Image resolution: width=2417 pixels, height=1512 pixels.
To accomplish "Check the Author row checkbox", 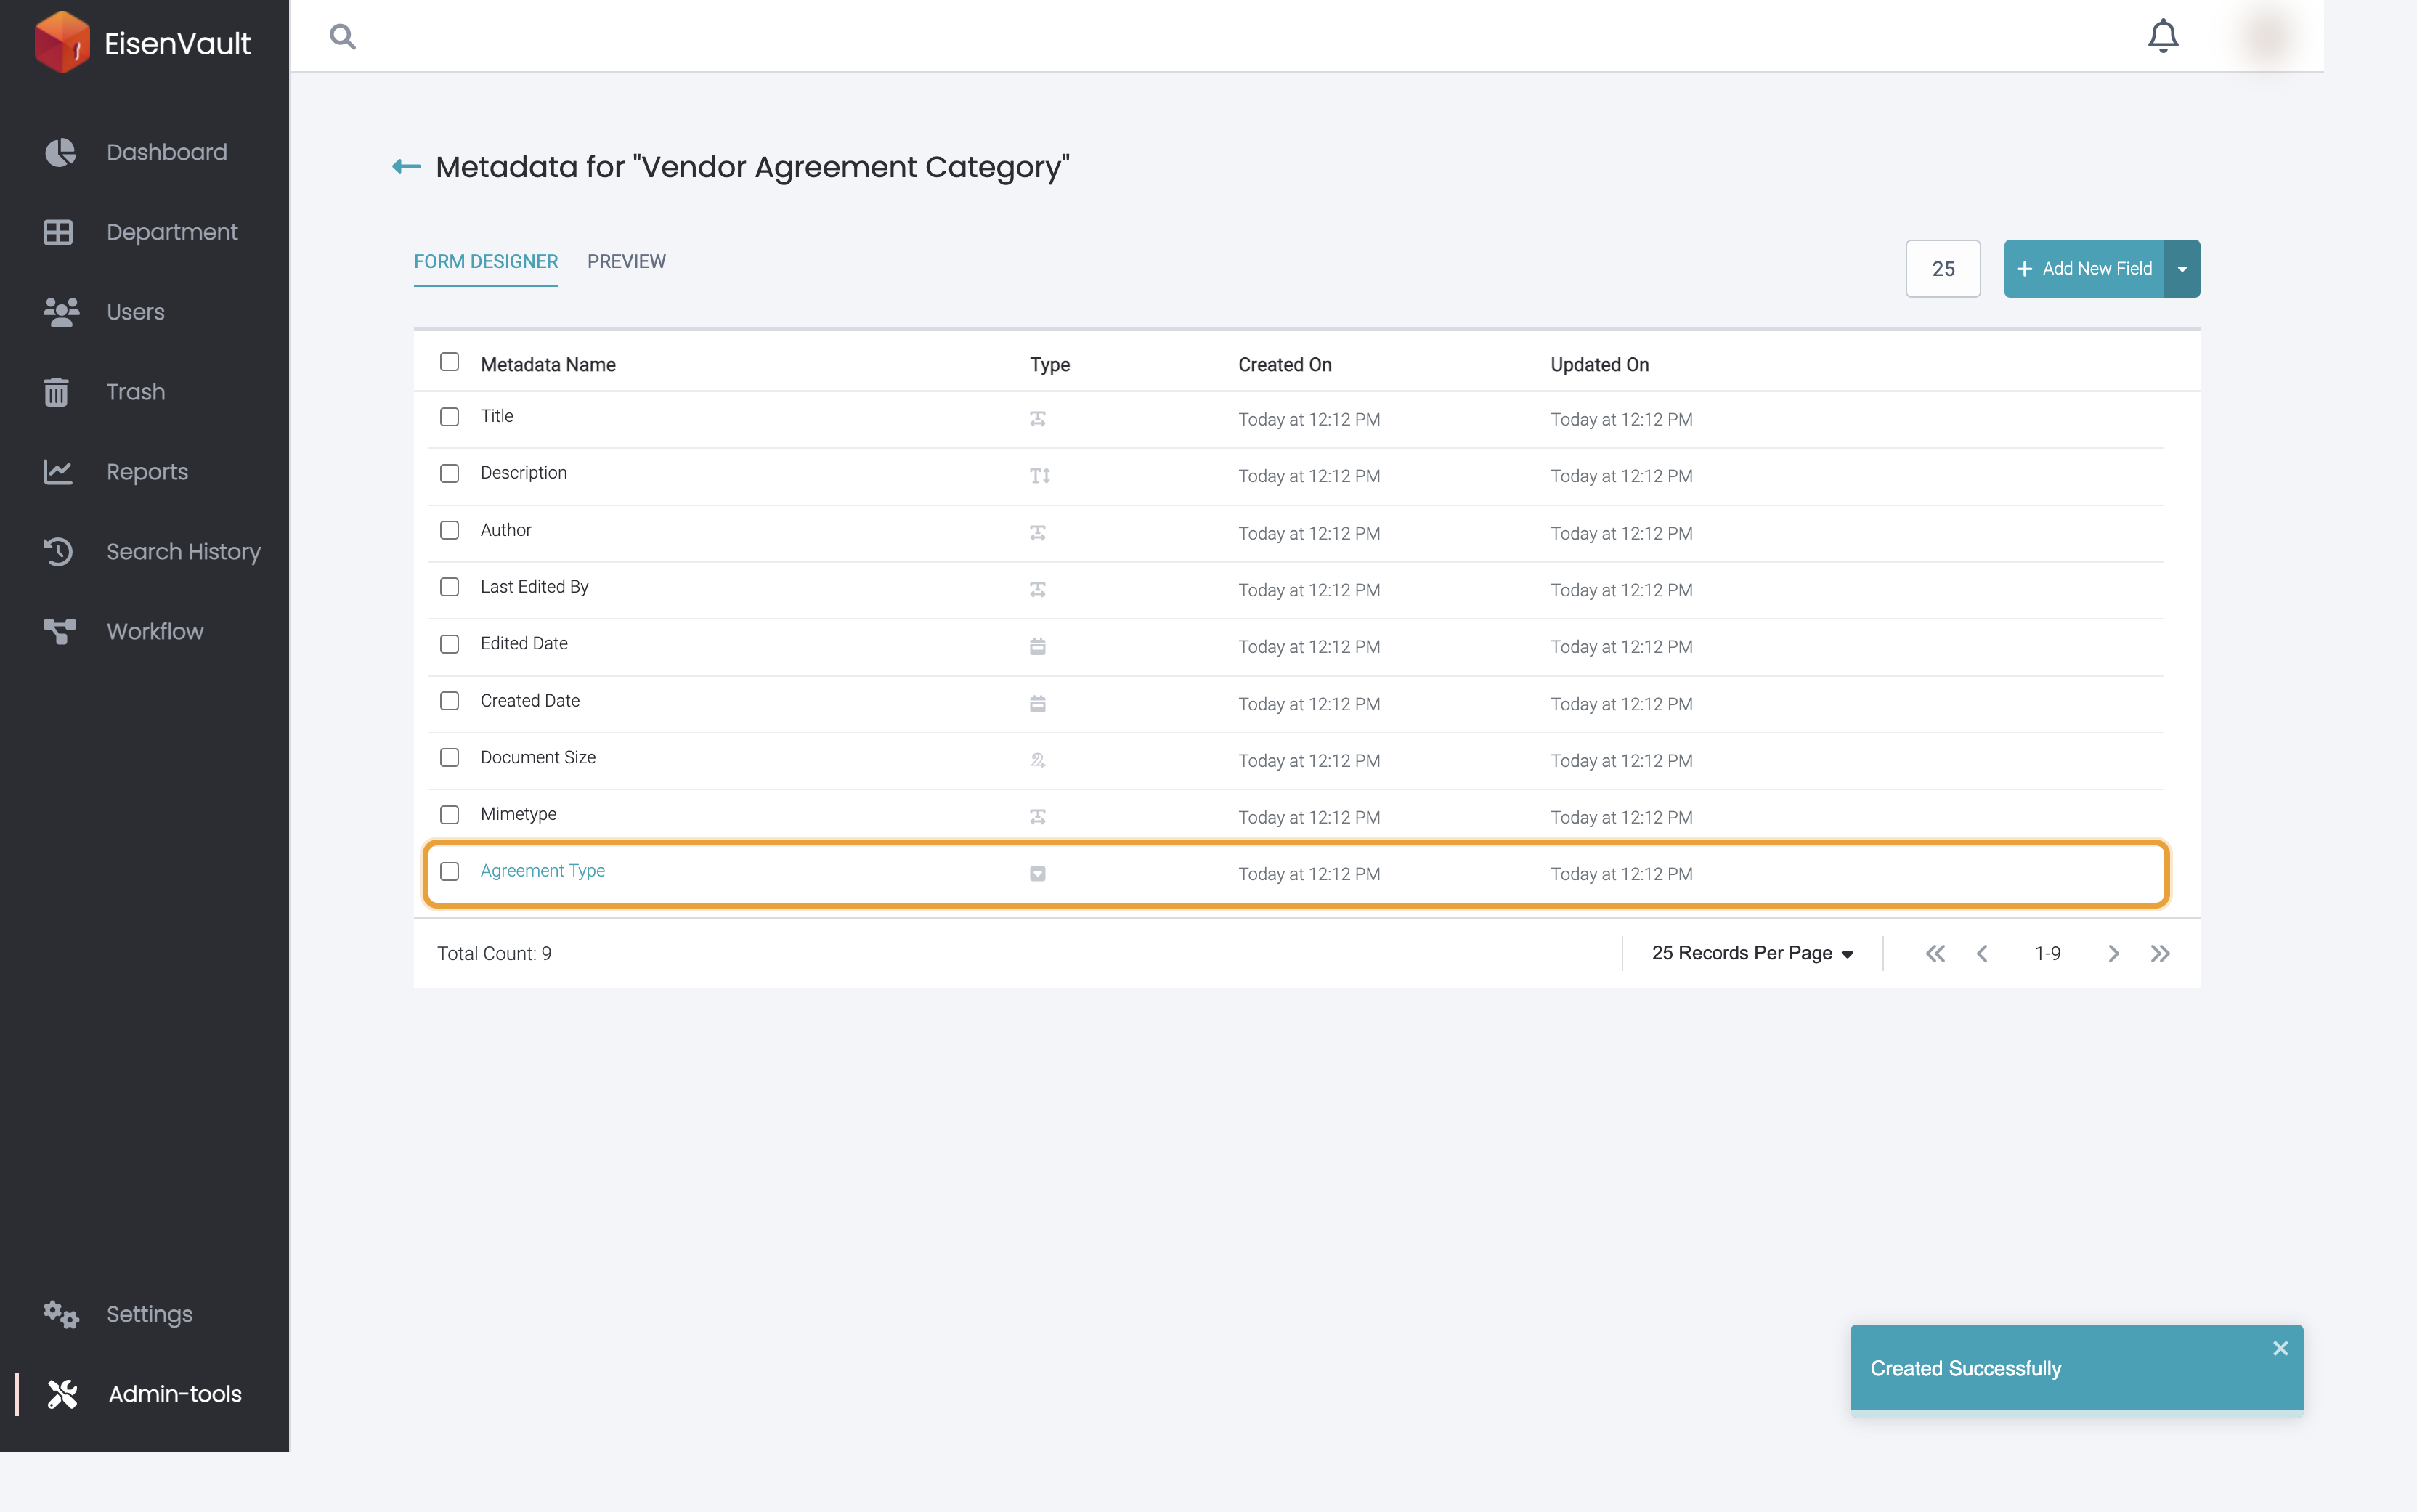I will [450, 530].
